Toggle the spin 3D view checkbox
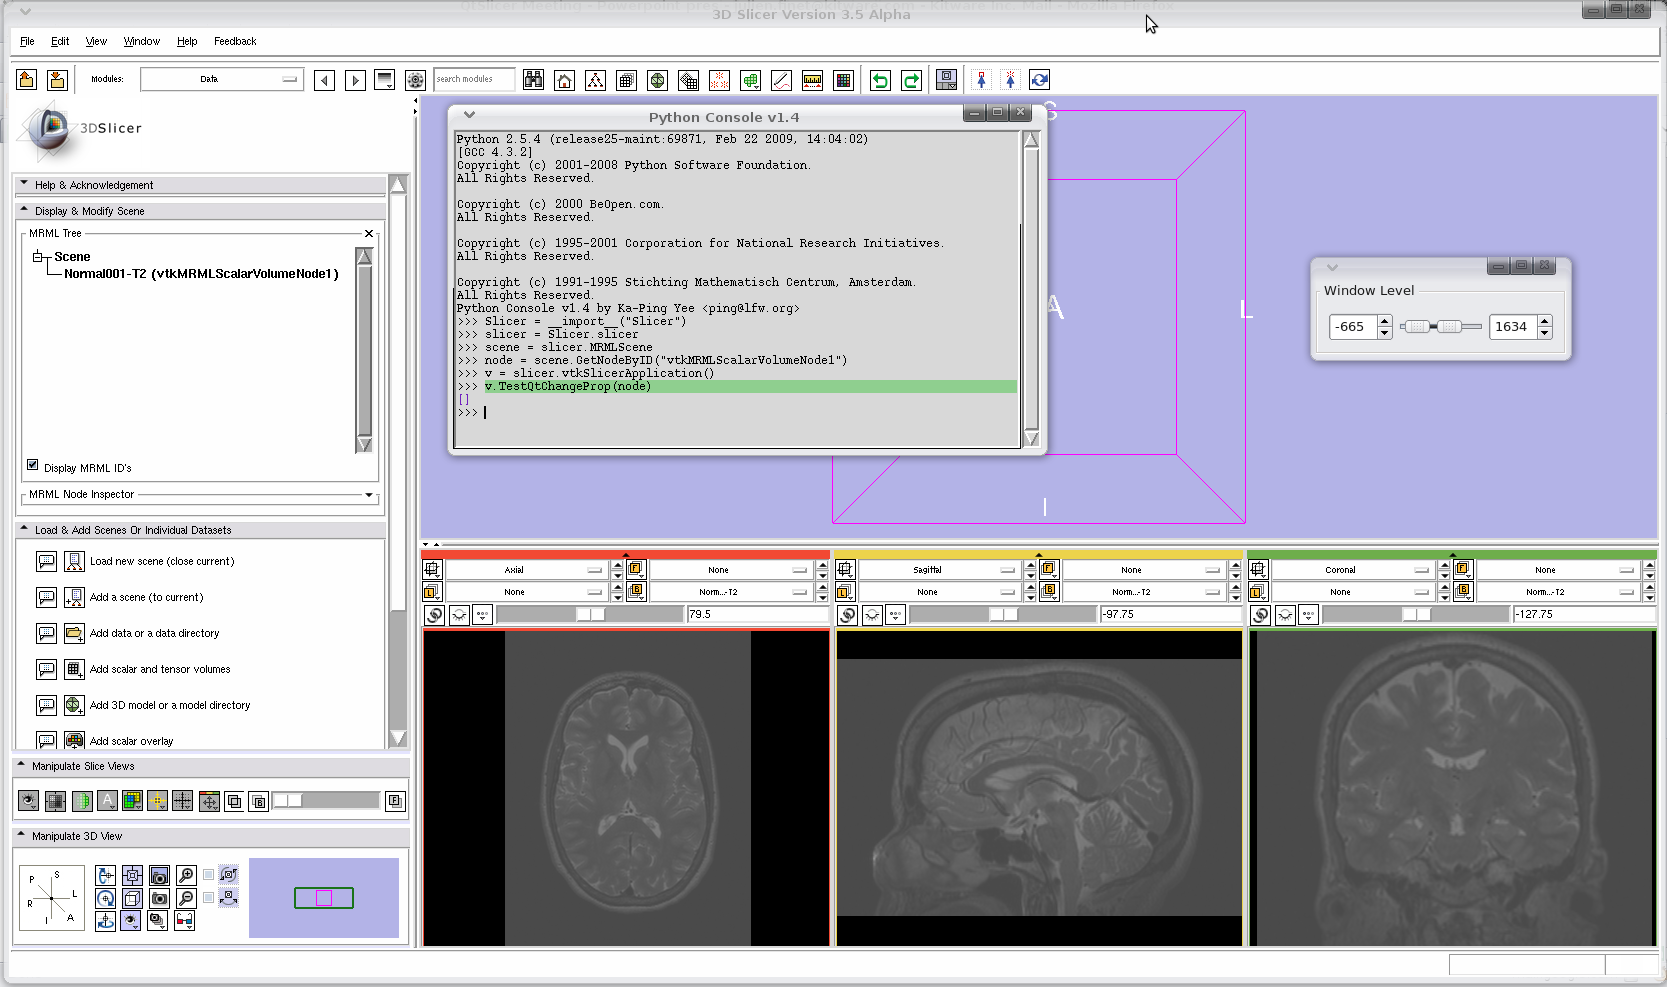1667x987 pixels. tap(208, 875)
